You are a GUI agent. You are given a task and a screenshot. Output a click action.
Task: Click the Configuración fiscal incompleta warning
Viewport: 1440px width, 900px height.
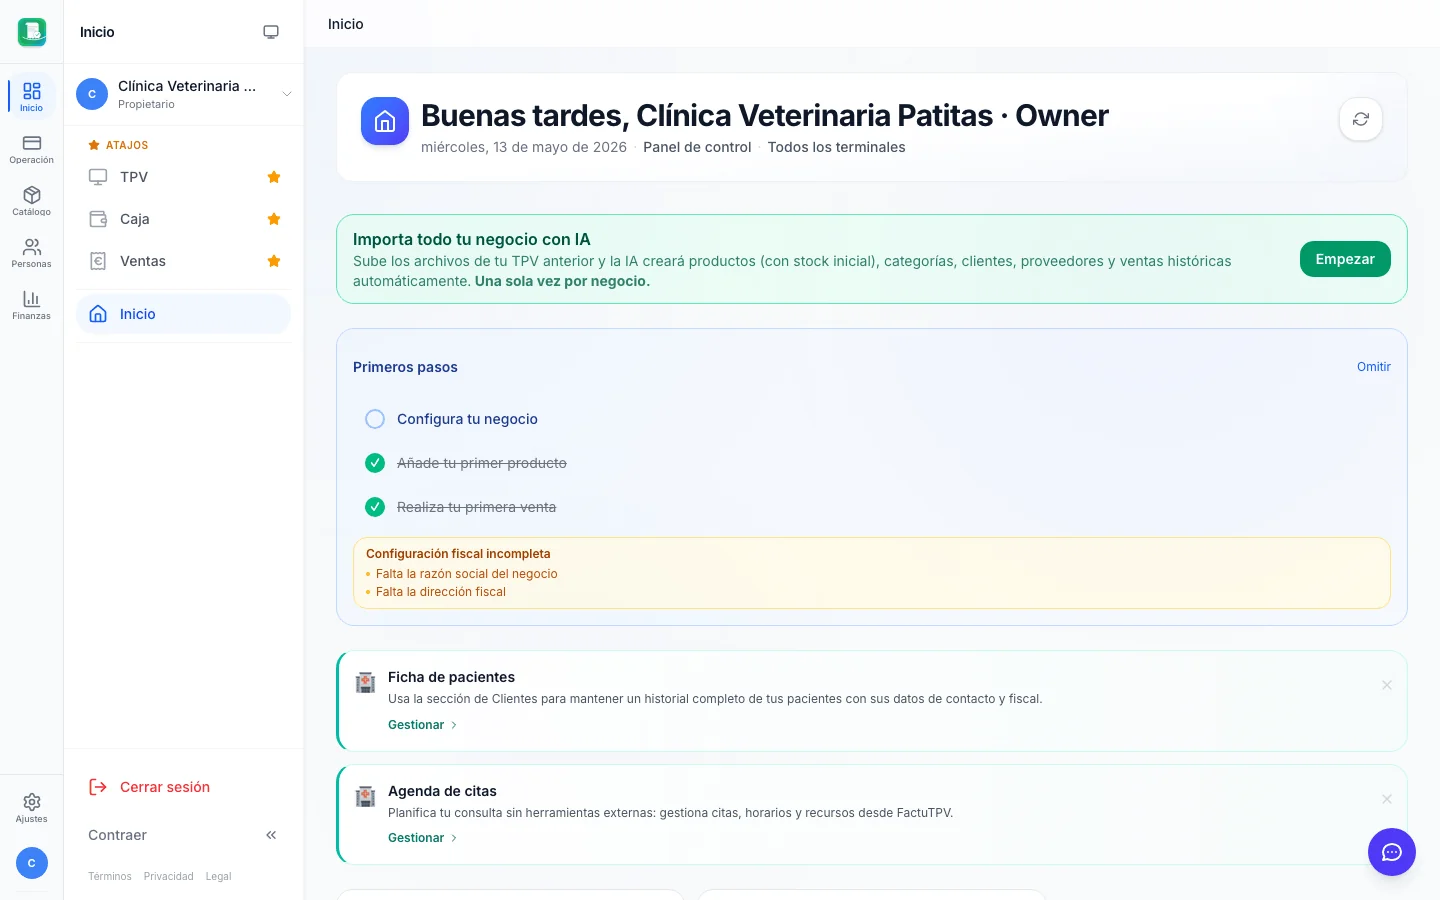click(x=458, y=554)
